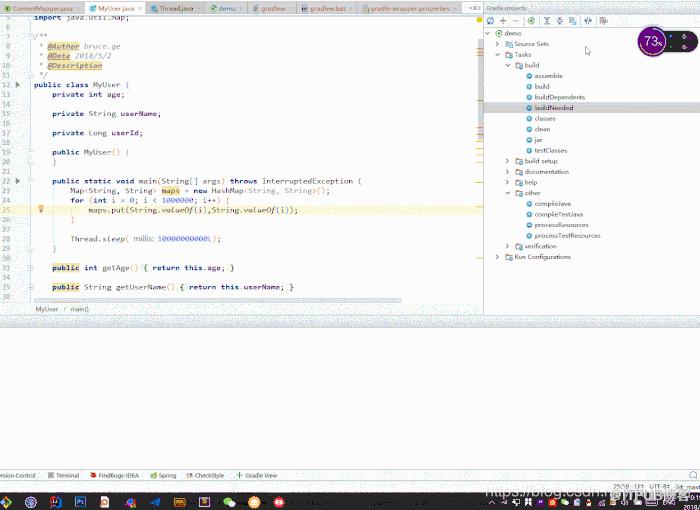Switch to the Thread.java editor tab
This screenshot has width=700, height=510.
(173, 8)
